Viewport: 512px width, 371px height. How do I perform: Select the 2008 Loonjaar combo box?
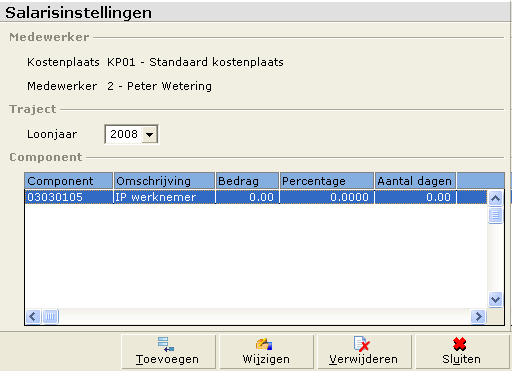click(x=131, y=134)
